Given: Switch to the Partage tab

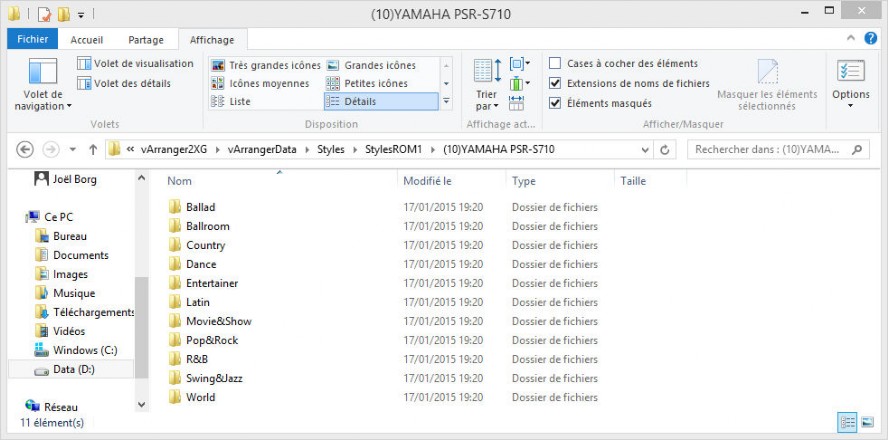Looking at the screenshot, I should [x=146, y=40].
